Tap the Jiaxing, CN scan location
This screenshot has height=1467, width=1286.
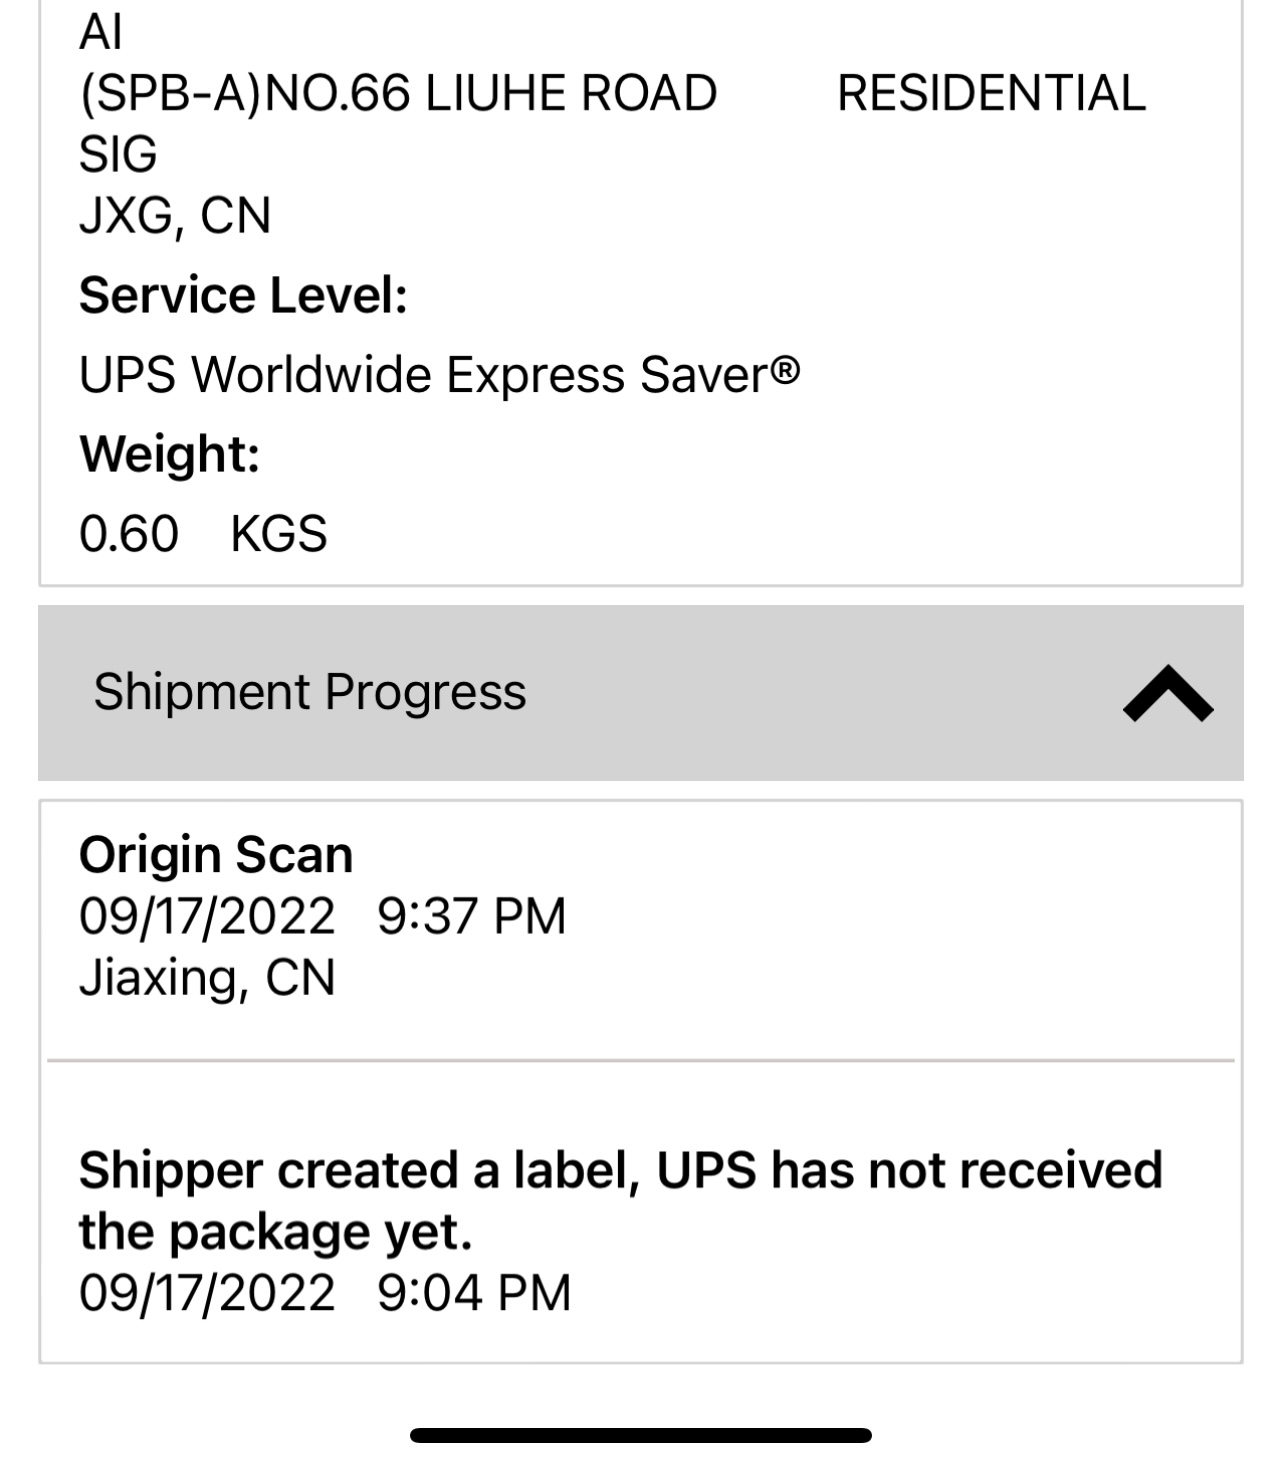pyautogui.click(x=207, y=977)
